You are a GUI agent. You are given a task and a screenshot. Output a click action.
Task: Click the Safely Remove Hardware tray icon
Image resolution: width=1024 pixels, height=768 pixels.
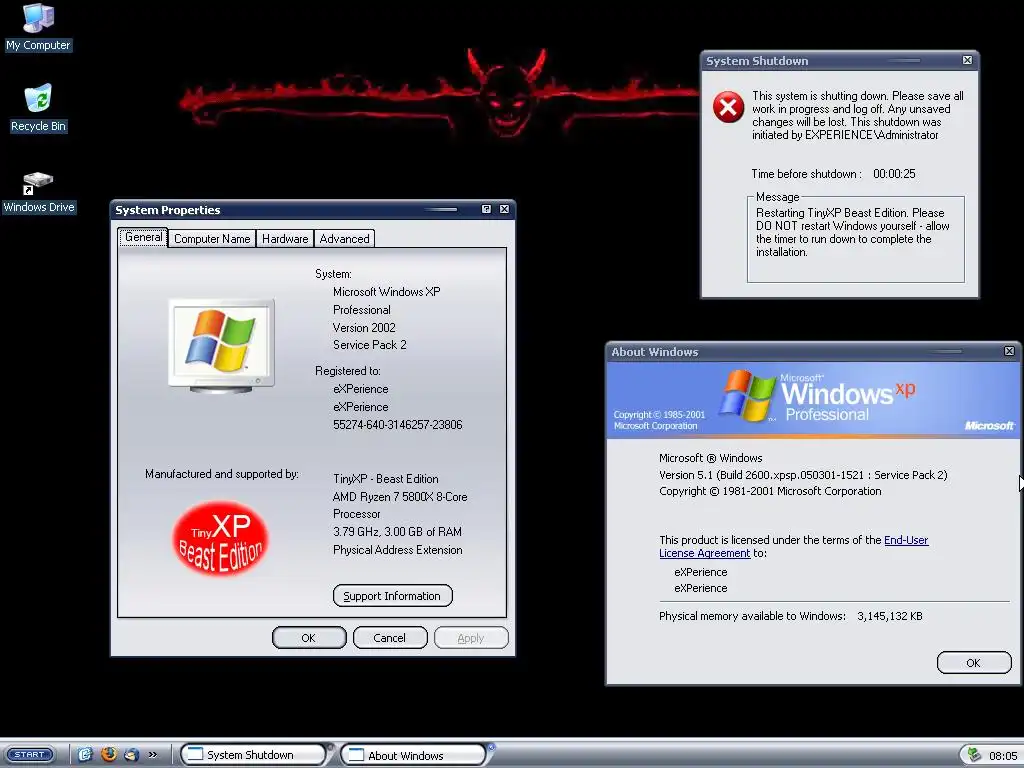coord(974,755)
